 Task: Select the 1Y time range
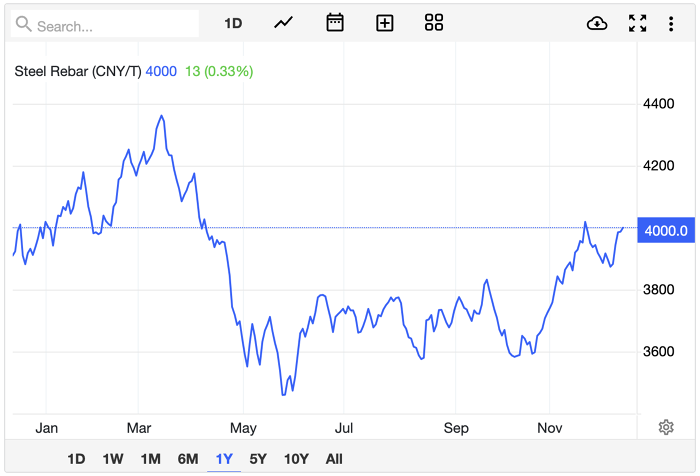(x=224, y=459)
